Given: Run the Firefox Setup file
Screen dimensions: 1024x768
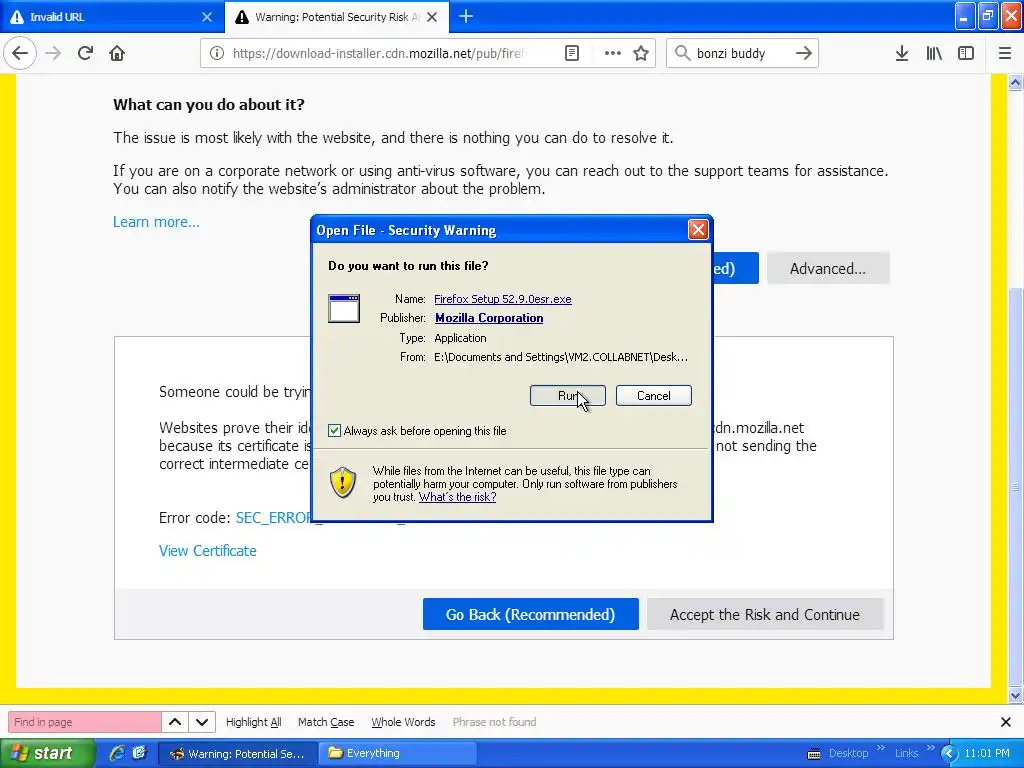Looking at the screenshot, I should (x=568, y=396).
